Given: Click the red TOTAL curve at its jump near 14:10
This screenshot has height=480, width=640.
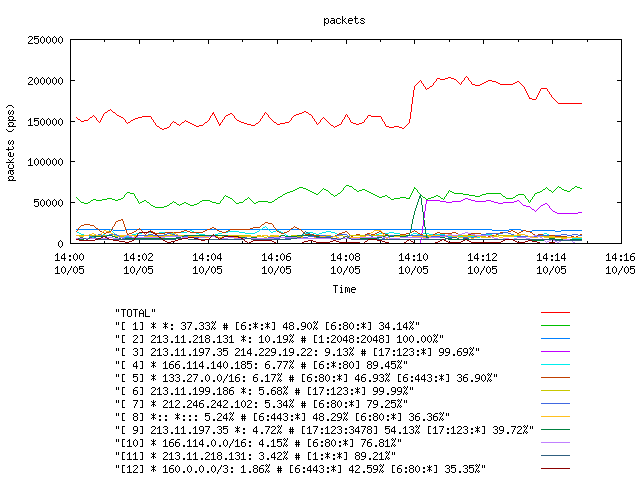Looking at the screenshot, I should click(x=412, y=103).
